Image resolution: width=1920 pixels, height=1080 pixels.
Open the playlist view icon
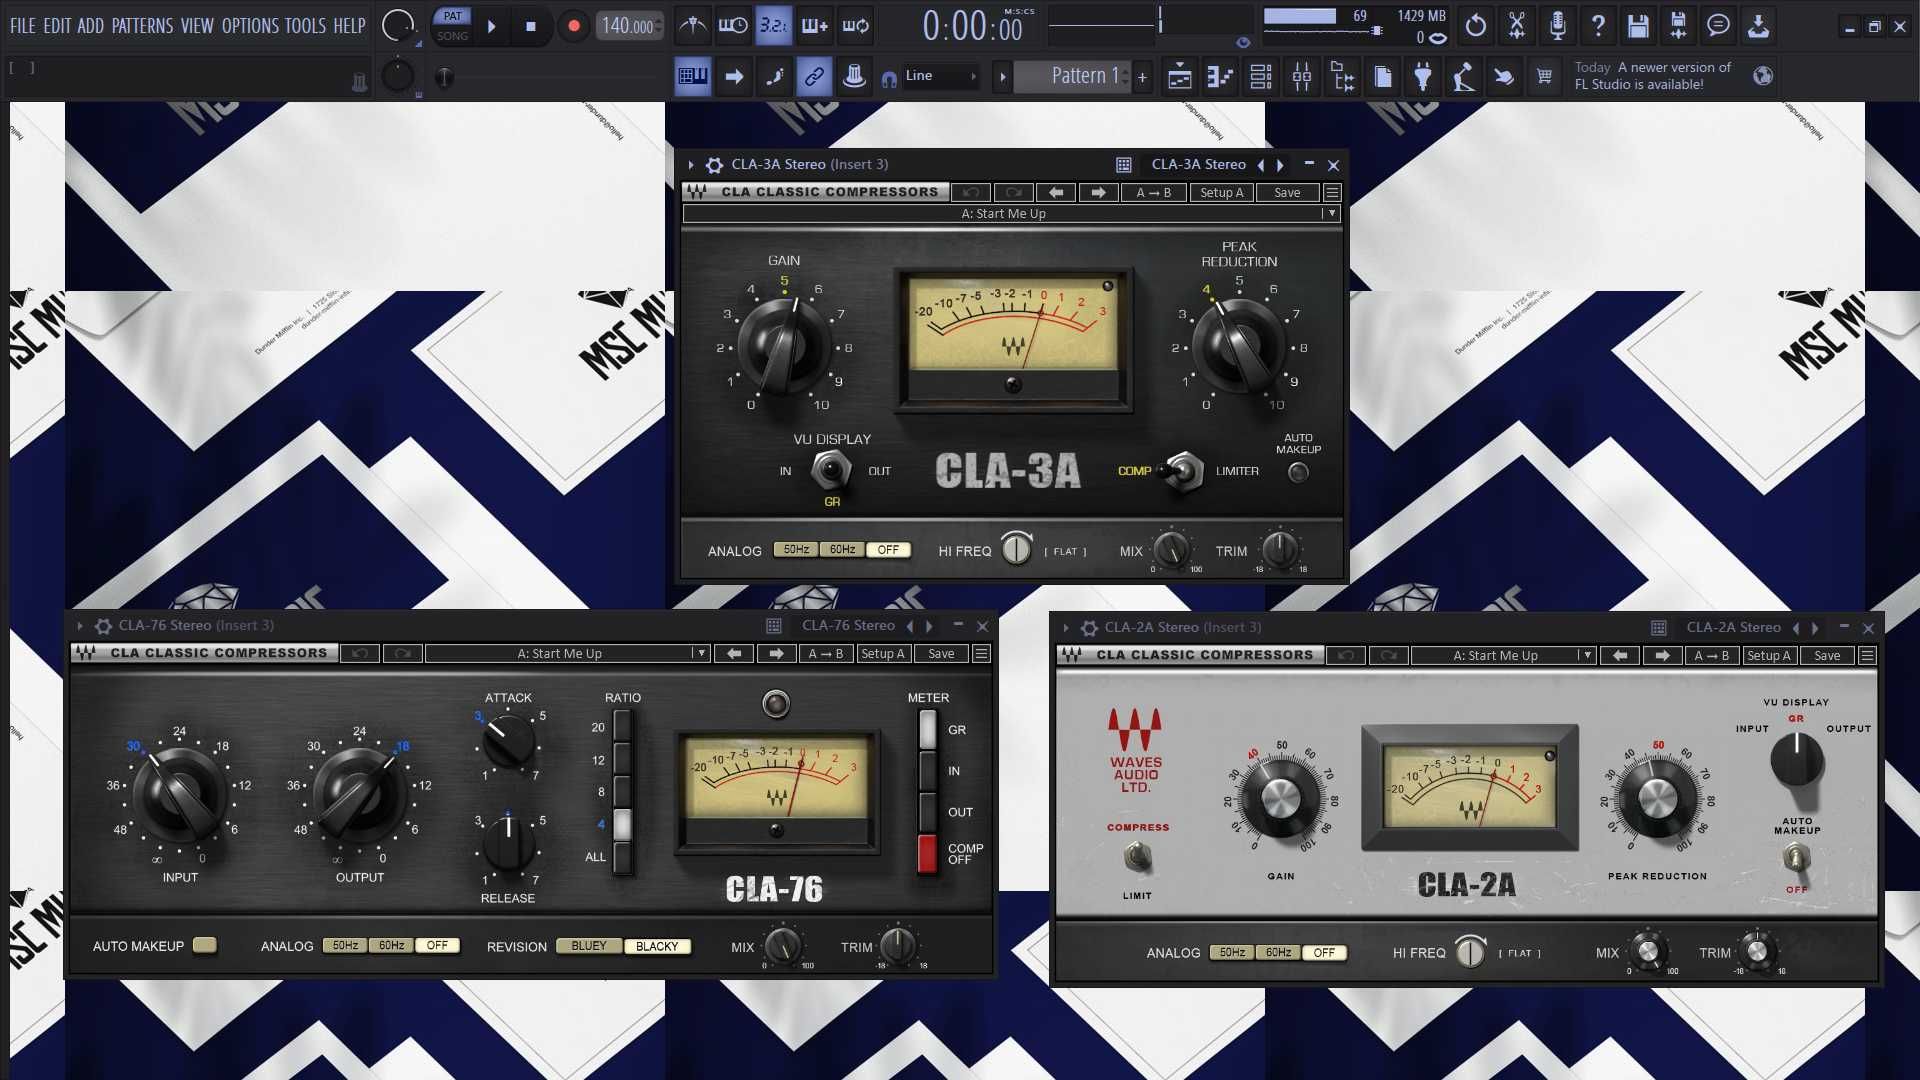(1179, 76)
